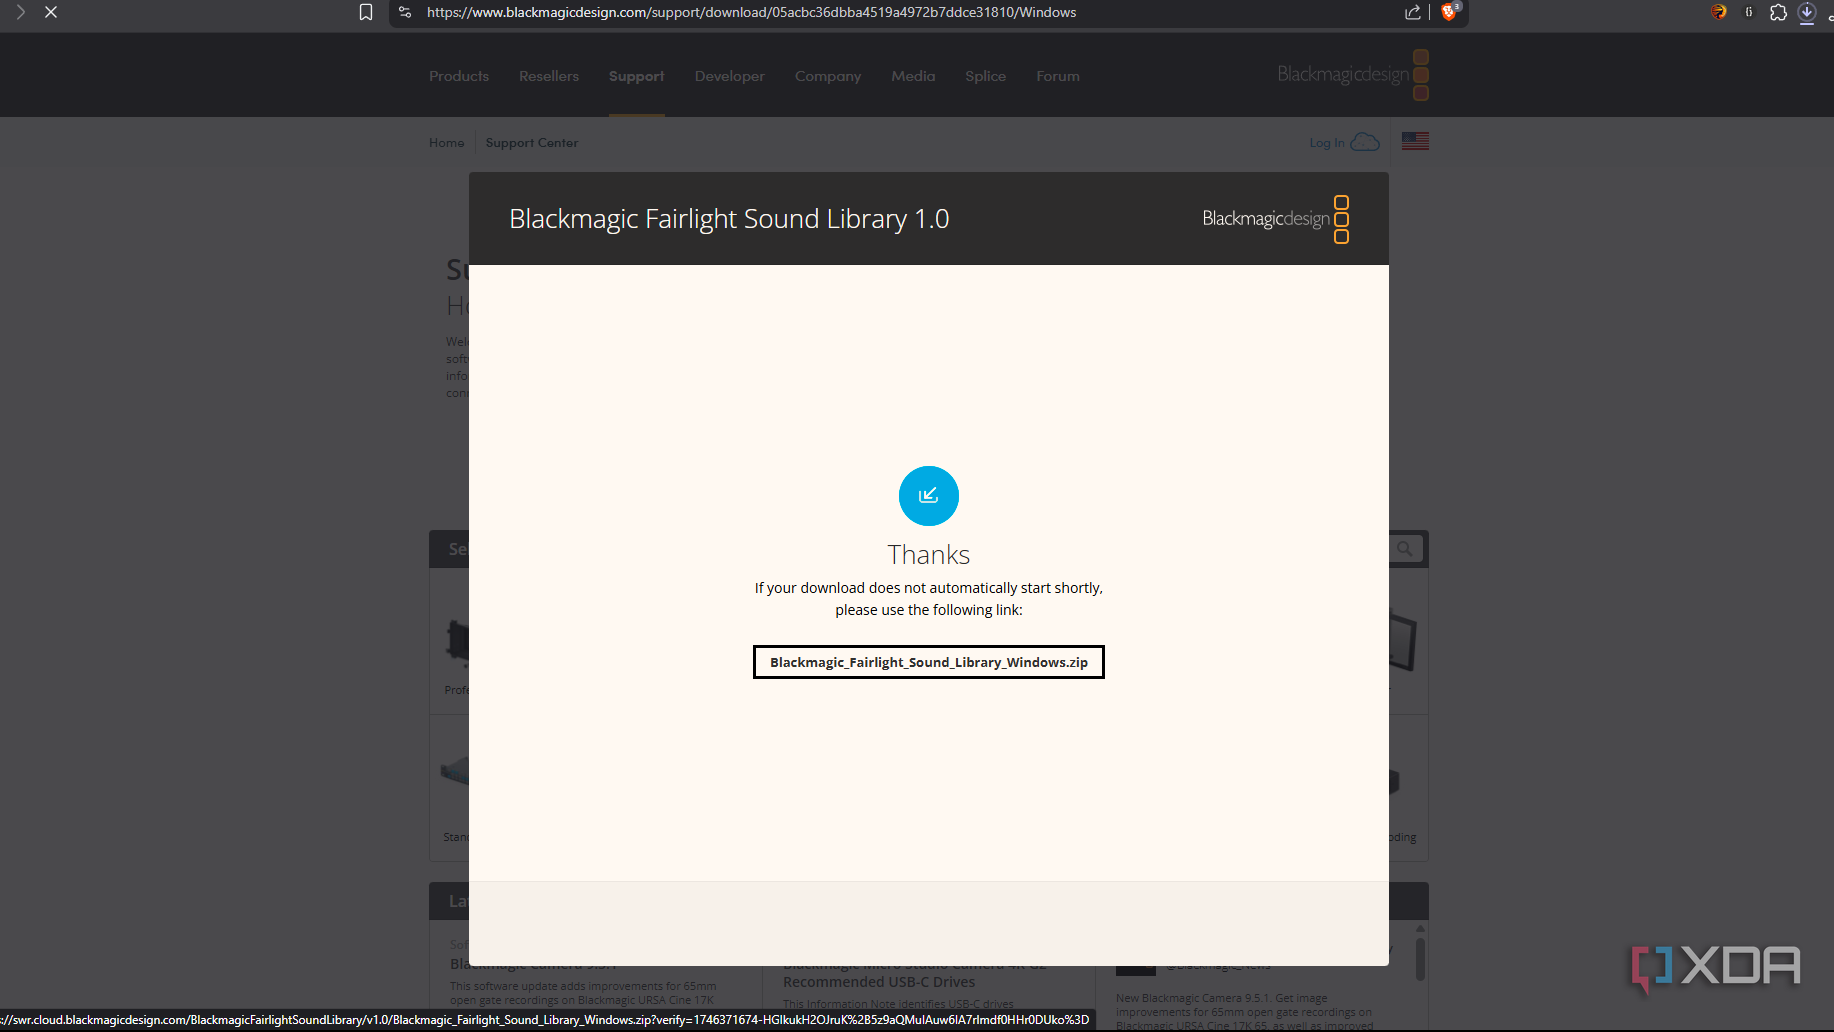This screenshot has height=1032, width=1834.
Task: Click the Blackmagicdesign logo in dialog header
Action: click(x=1276, y=219)
